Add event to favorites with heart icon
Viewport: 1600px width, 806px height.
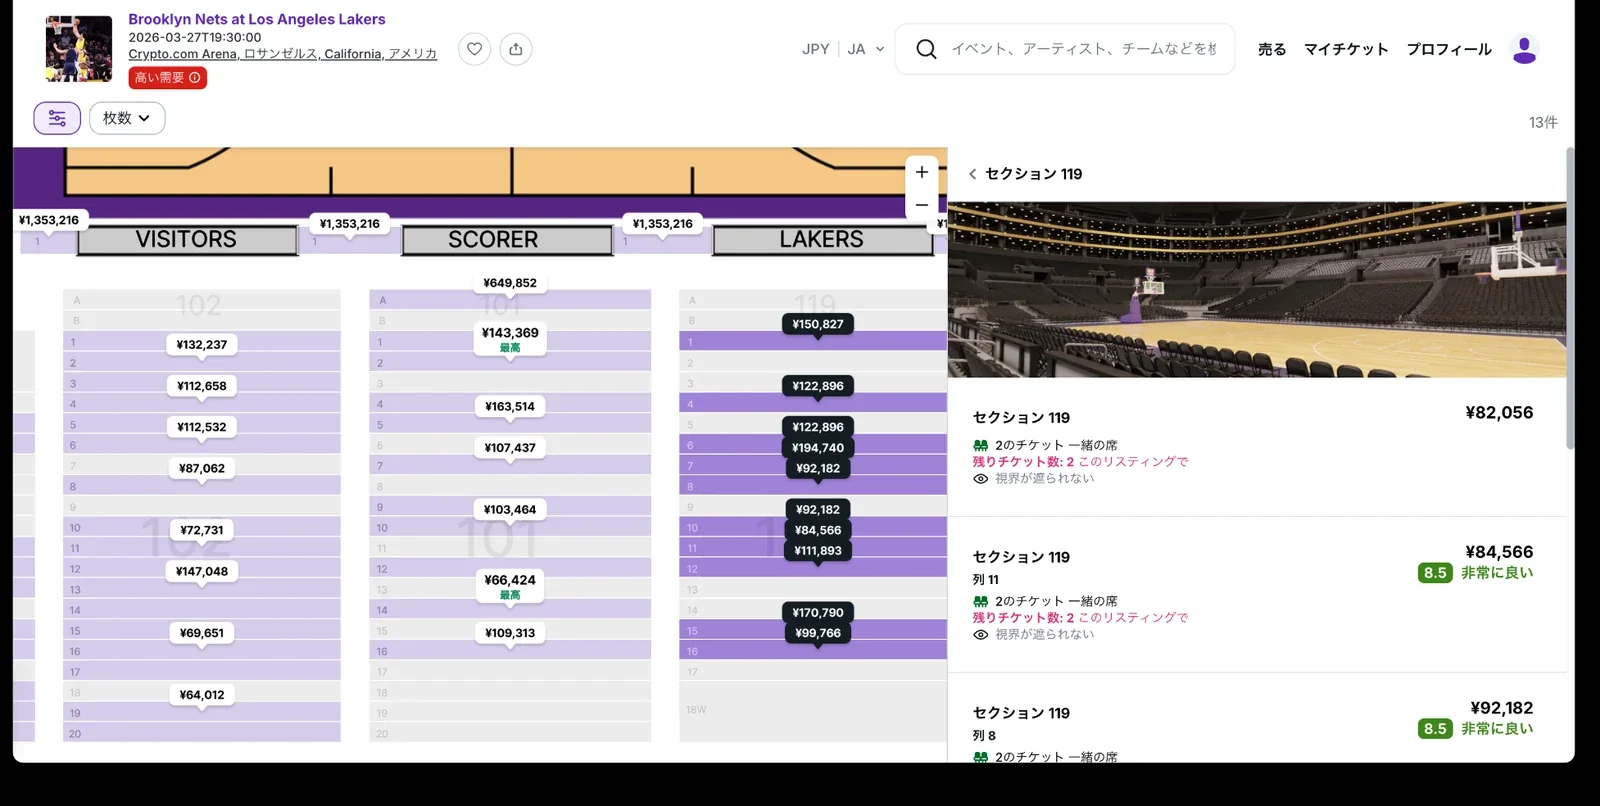[x=474, y=49]
